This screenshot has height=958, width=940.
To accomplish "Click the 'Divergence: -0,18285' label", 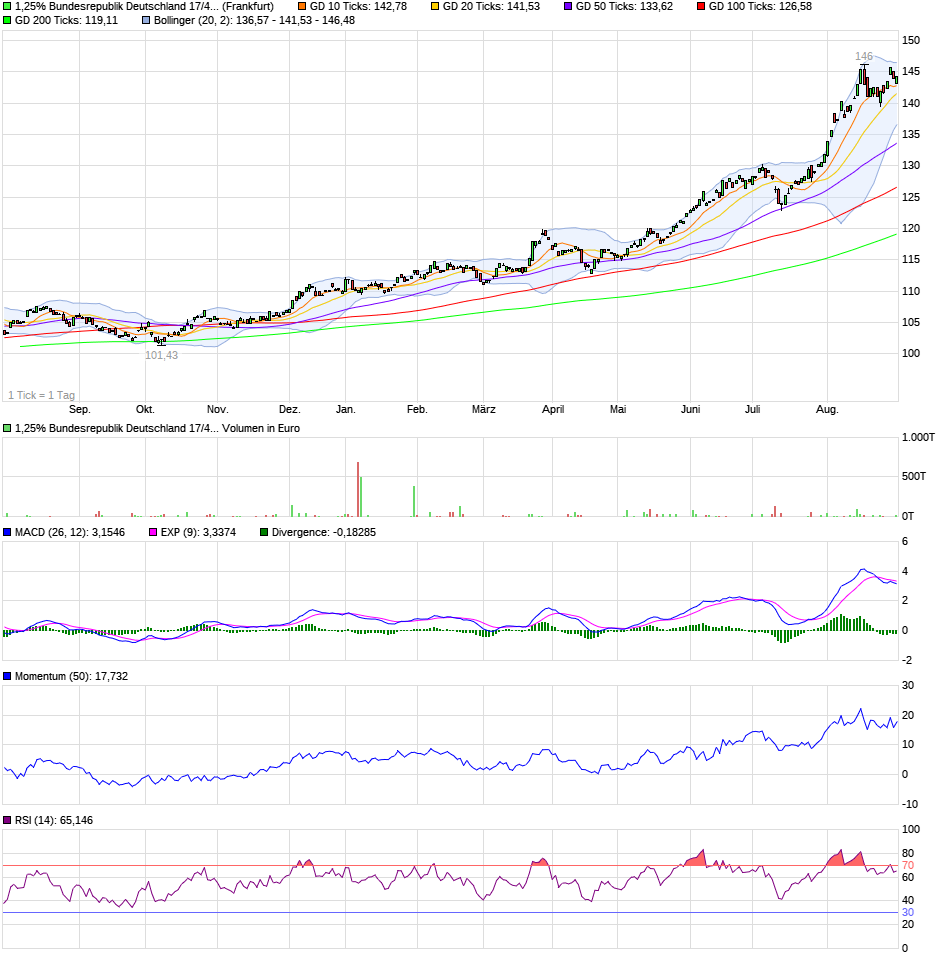I will click(324, 532).
